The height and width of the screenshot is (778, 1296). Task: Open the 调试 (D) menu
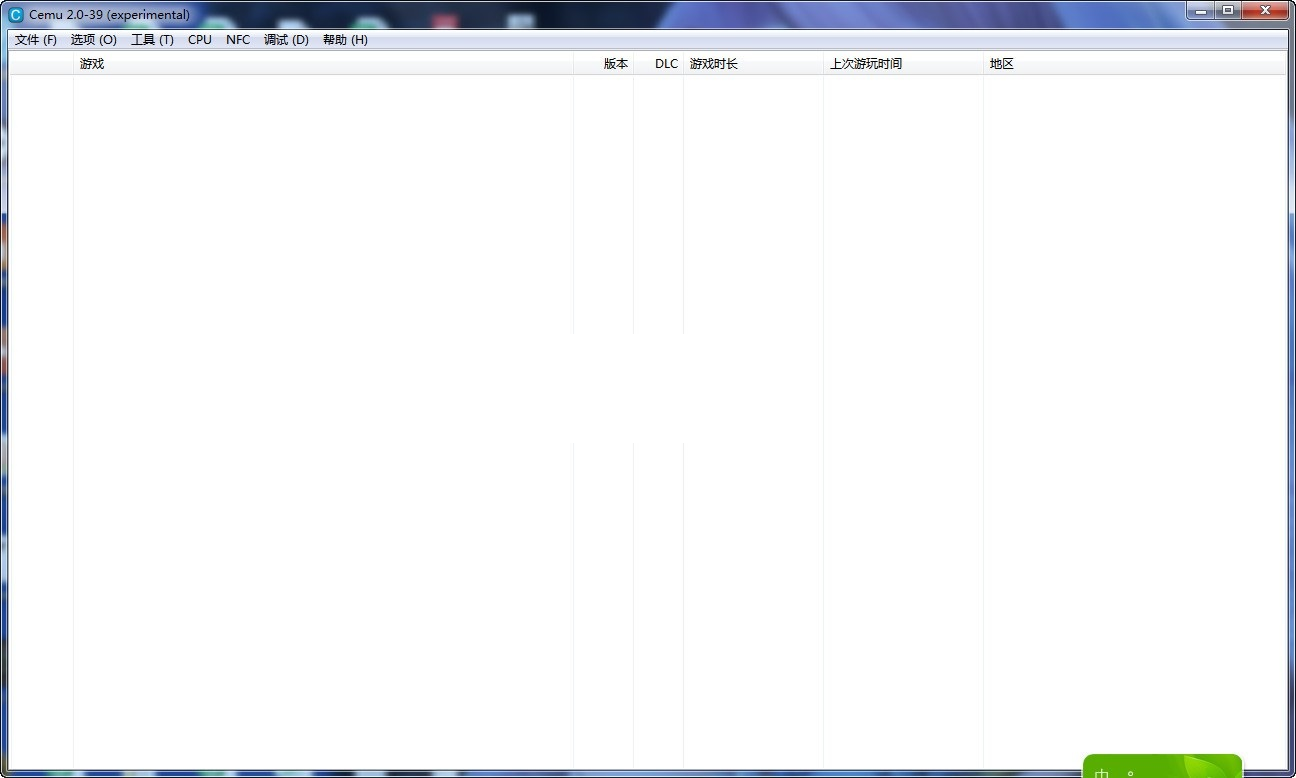pos(286,40)
